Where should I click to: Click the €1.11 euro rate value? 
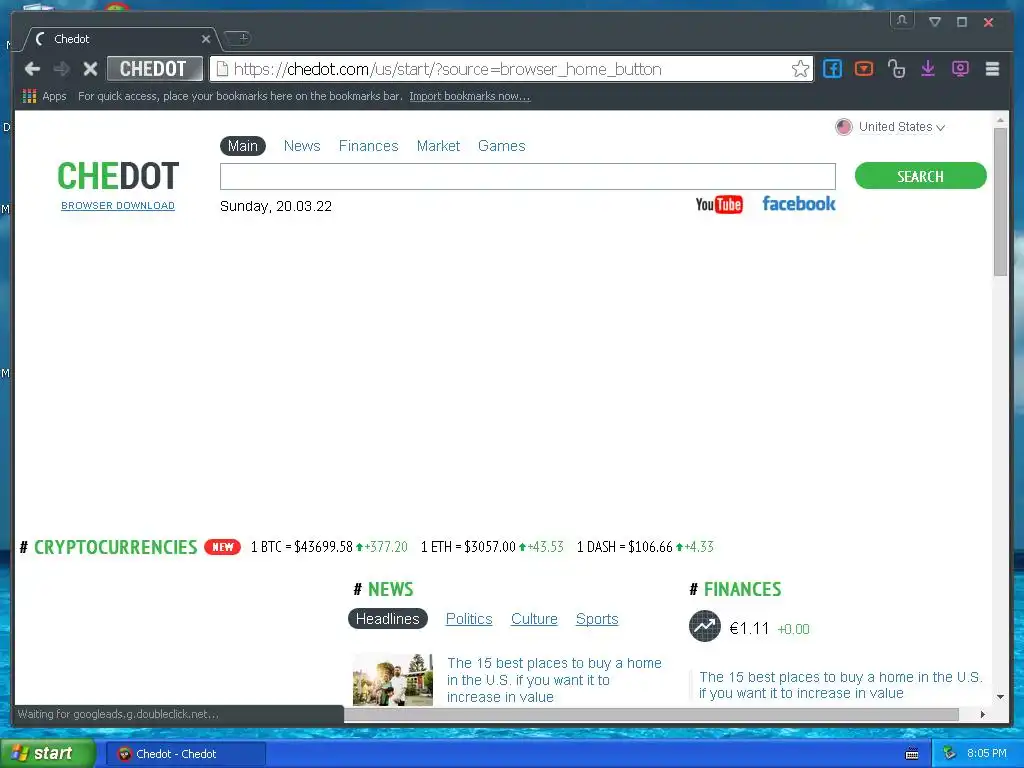pos(749,628)
